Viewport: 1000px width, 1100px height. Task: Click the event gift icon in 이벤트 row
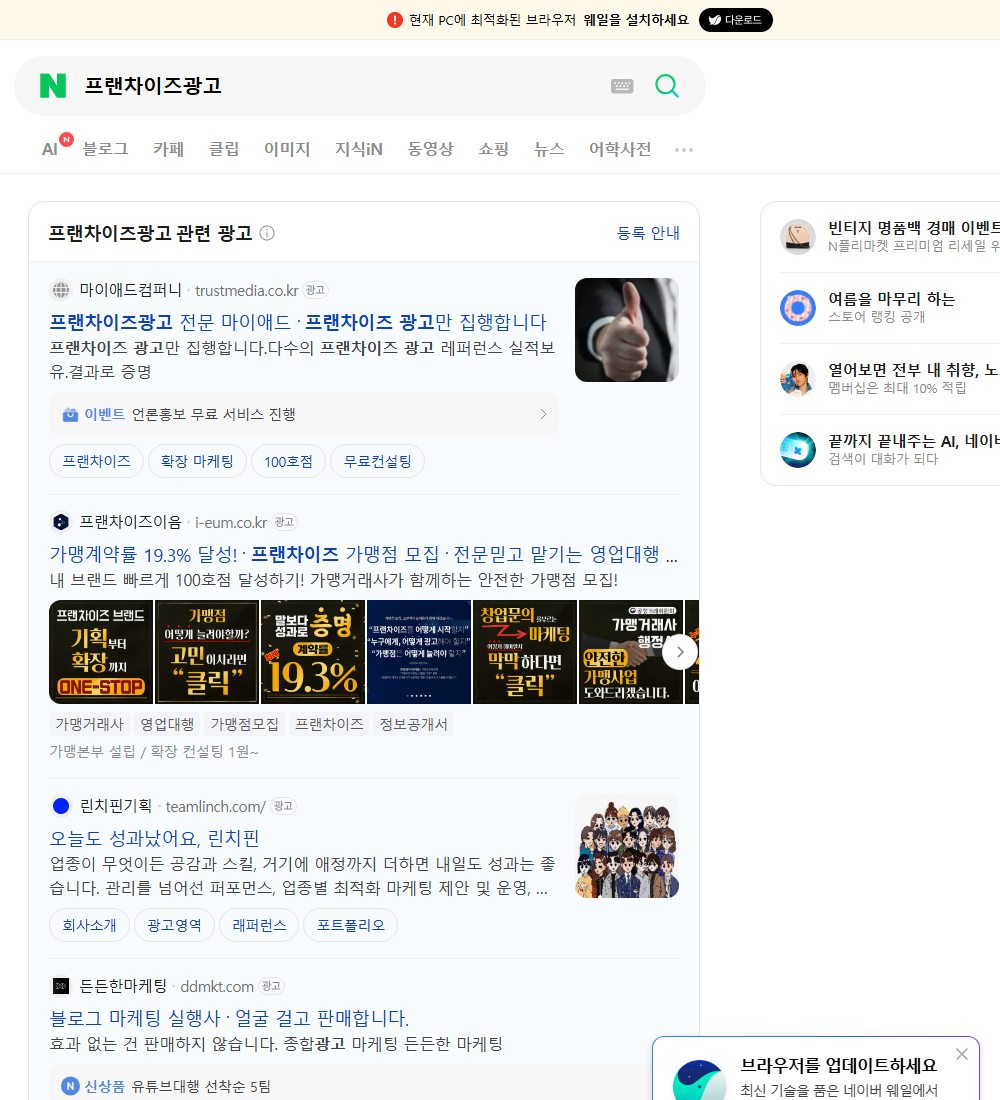click(70, 415)
